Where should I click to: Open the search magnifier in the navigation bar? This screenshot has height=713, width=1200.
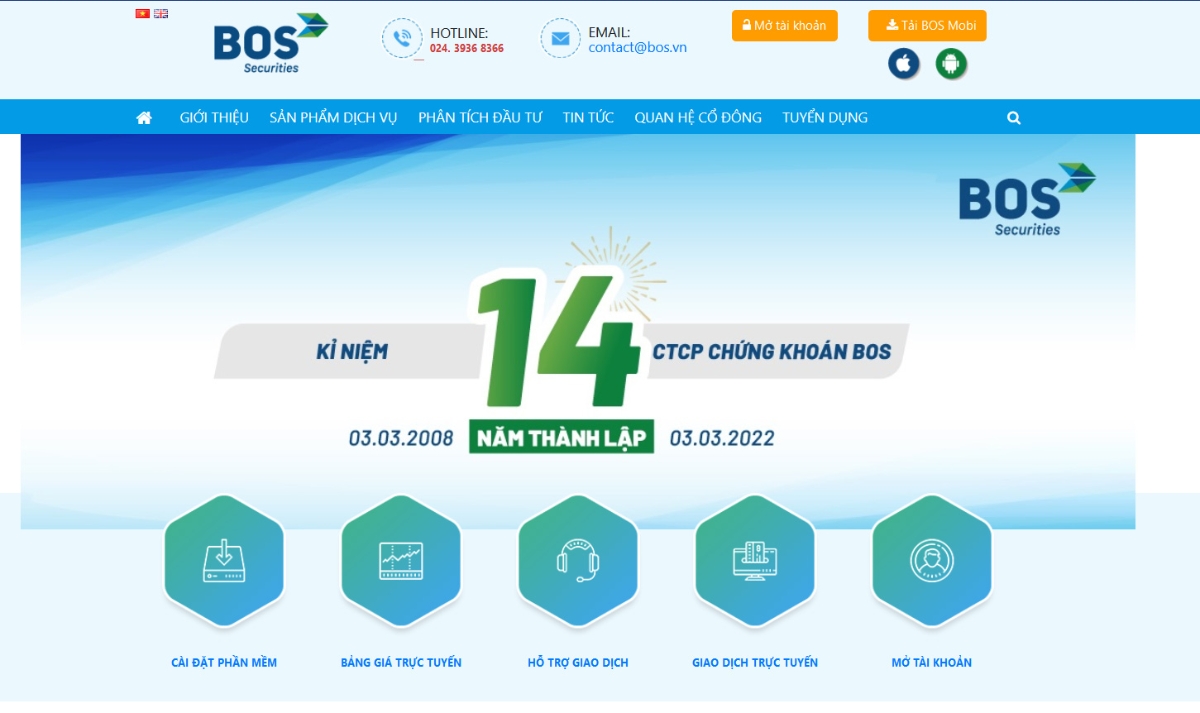(x=1014, y=117)
